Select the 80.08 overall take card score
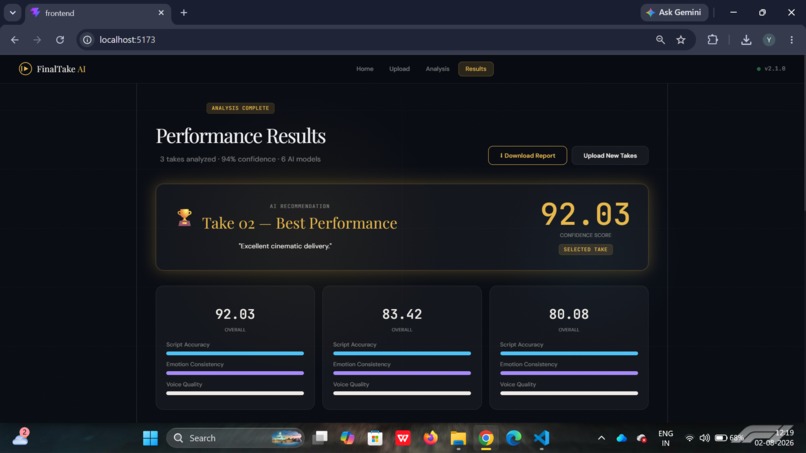The width and height of the screenshot is (806, 453). pyautogui.click(x=569, y=314)
